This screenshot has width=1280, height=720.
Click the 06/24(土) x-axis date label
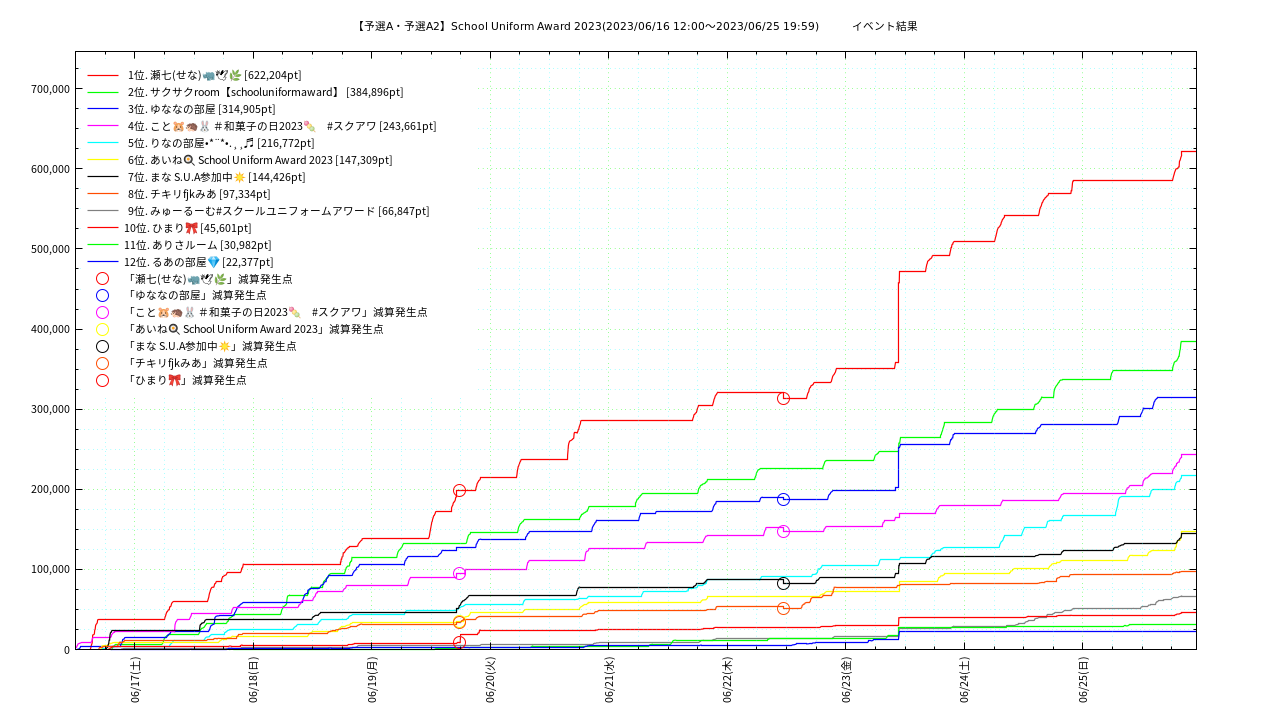click(964, 680)
